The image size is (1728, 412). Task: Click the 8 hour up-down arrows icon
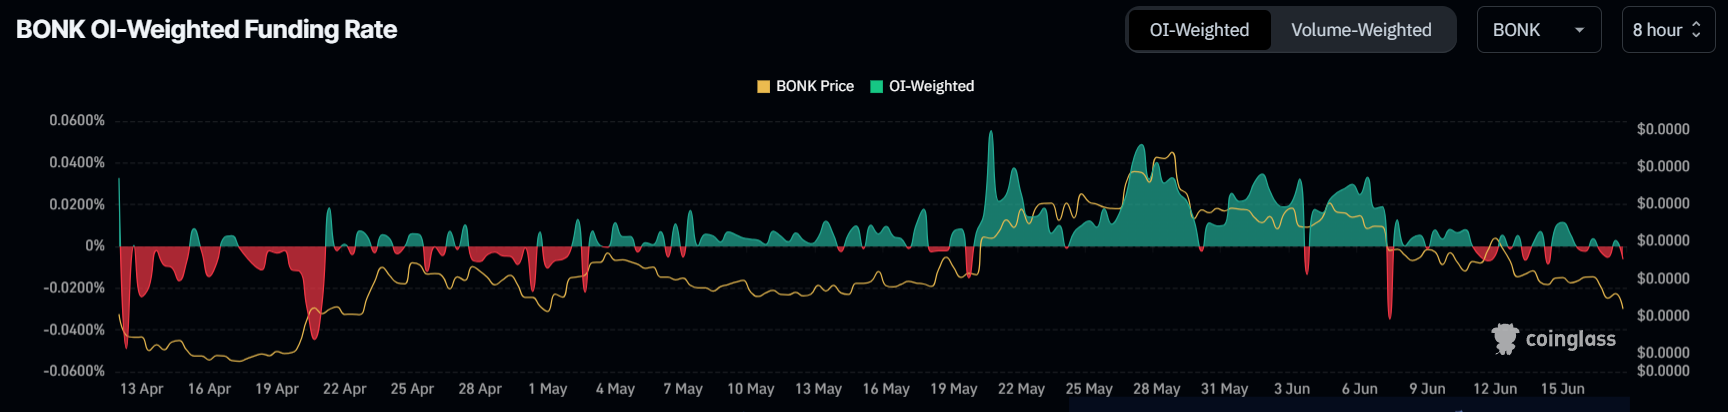point(1696,30)
